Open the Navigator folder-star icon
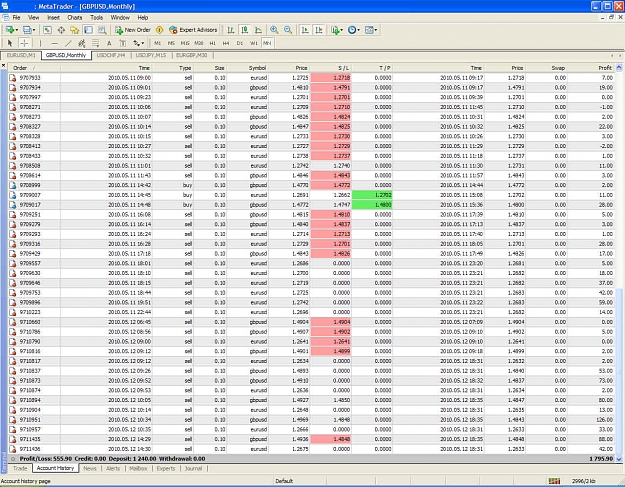This screenshot has height=487, width=625. 75,30
